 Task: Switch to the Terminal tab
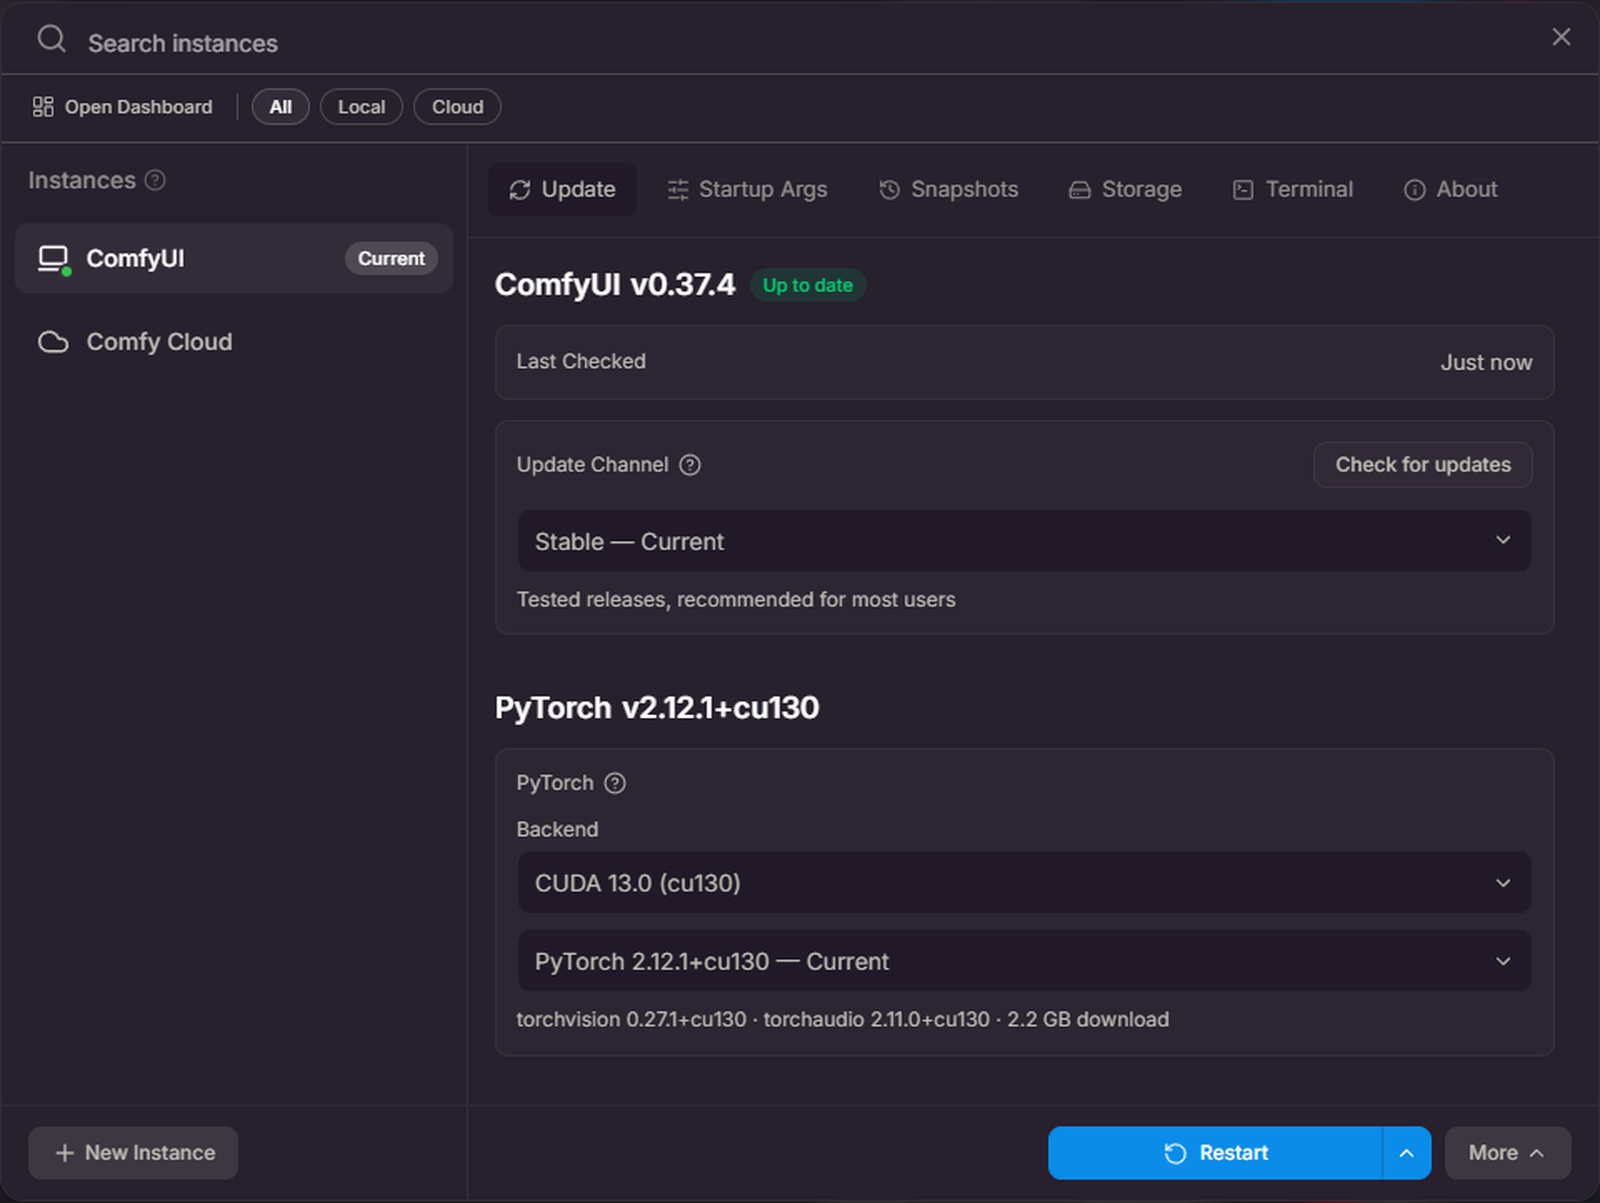click(x=1293, y=190)
